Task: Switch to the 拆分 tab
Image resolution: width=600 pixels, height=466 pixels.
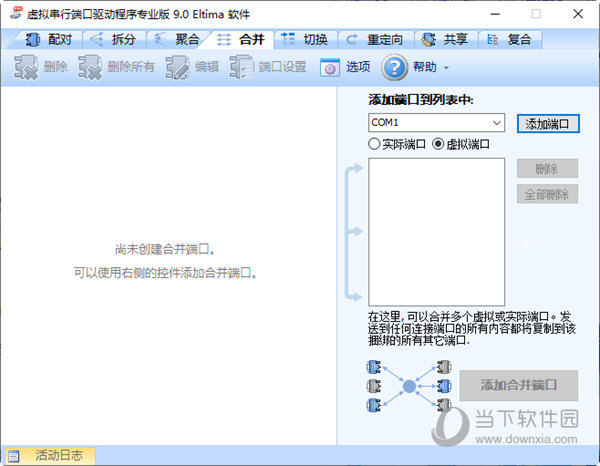Action: tap(114, 39)
